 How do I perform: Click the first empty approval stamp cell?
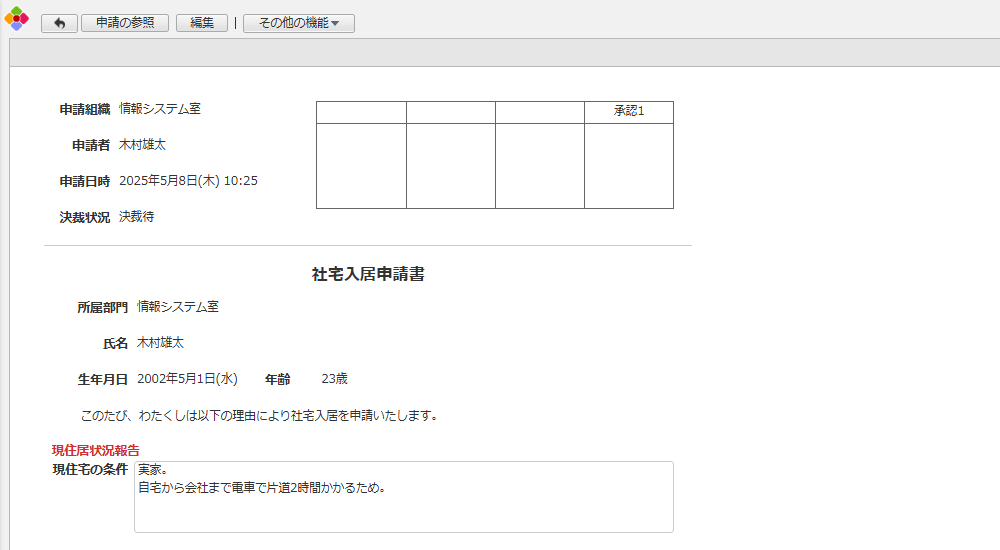361,166
